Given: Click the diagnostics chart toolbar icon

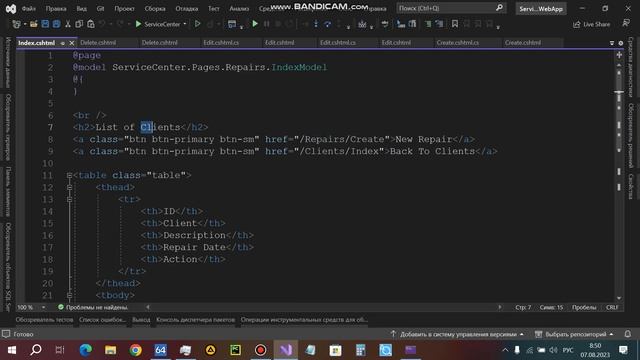Looking at the screenshot, I should coord(362,24).
